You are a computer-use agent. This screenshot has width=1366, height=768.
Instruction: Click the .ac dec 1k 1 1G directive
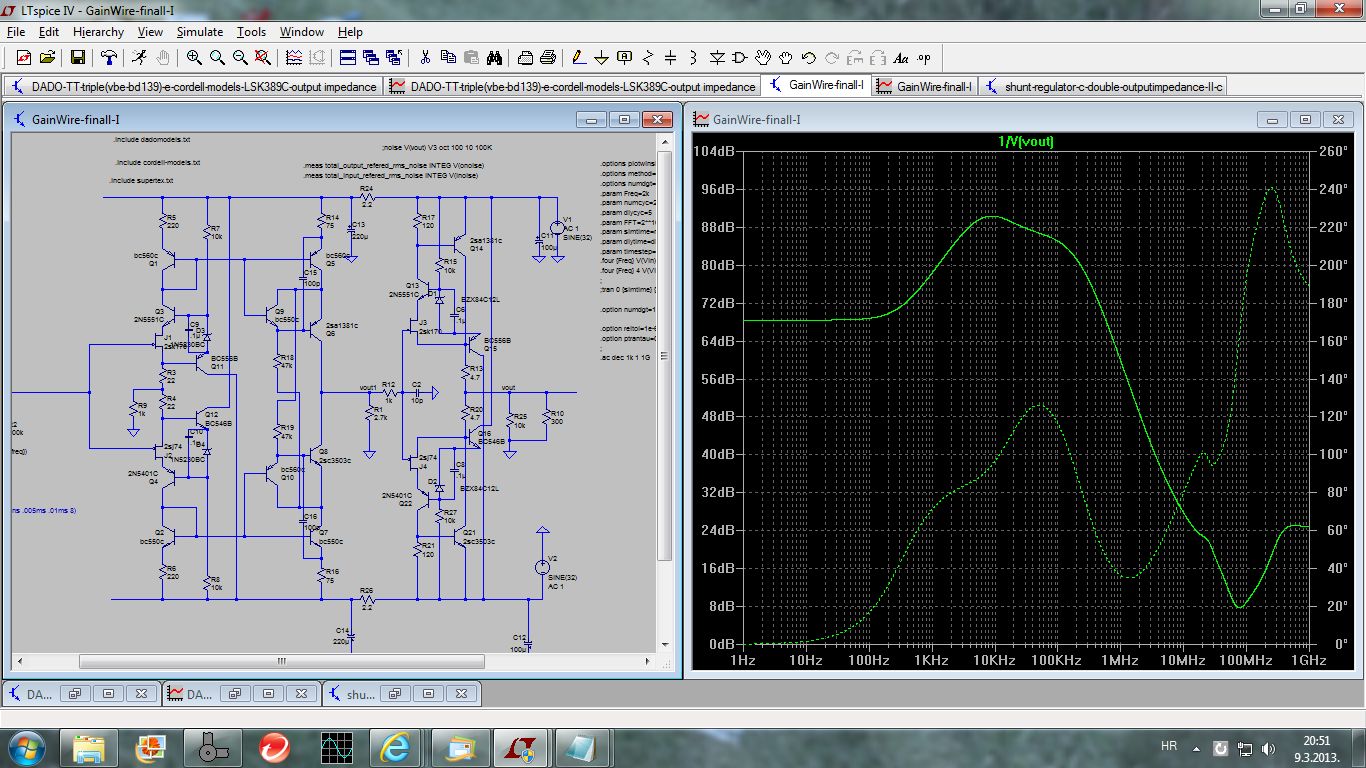pyautogui.click(x=624, y=357)
